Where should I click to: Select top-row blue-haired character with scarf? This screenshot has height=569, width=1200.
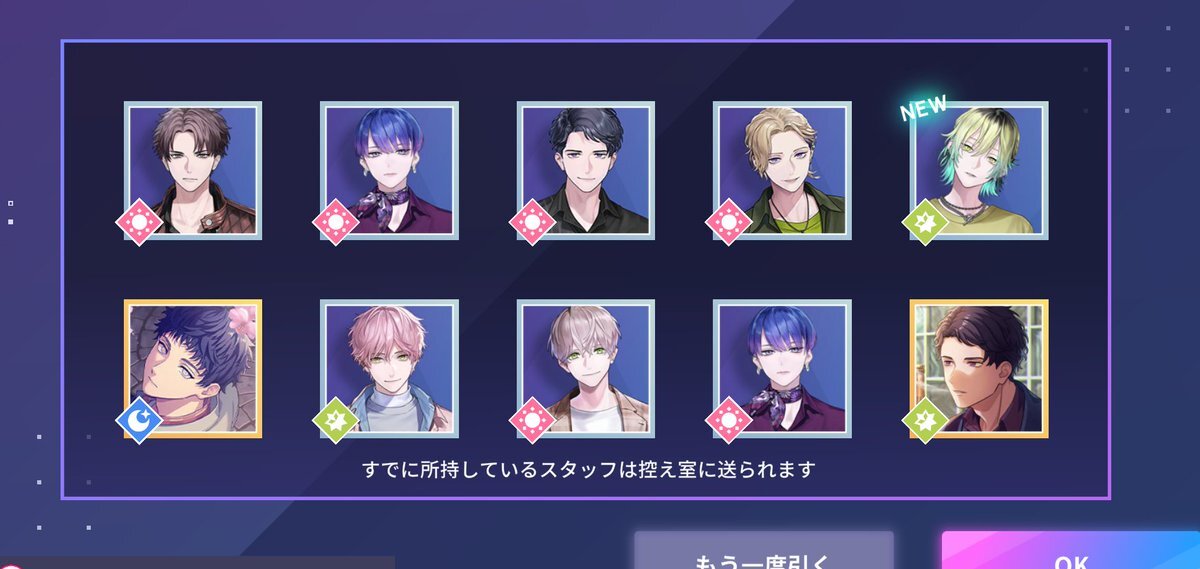tap(389, 170)
